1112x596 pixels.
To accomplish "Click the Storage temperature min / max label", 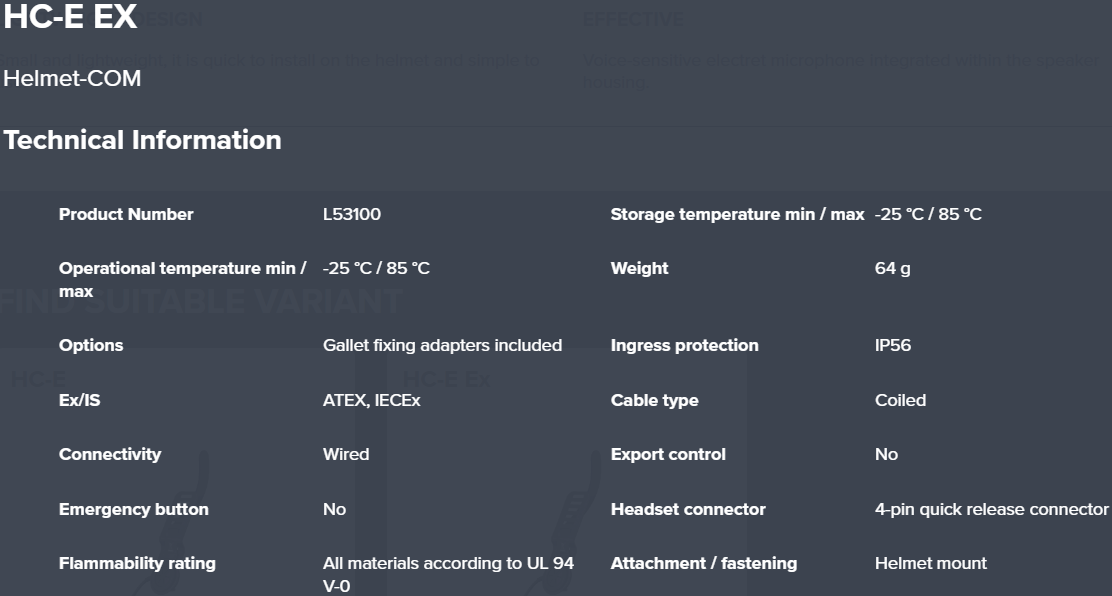I will 737,214.
